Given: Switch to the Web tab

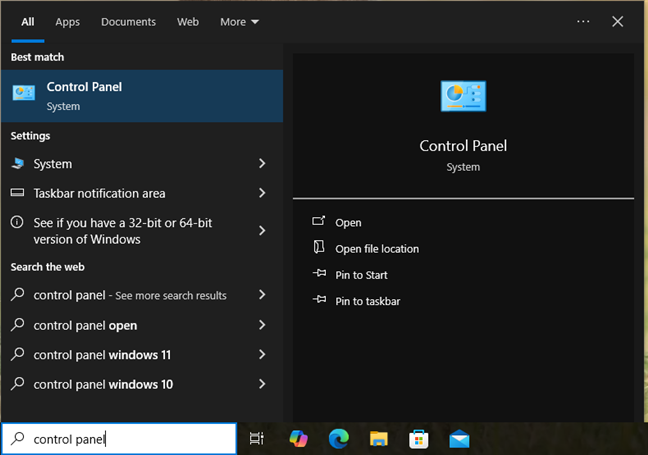Looking at the screenshot, I should coord(188,22).
